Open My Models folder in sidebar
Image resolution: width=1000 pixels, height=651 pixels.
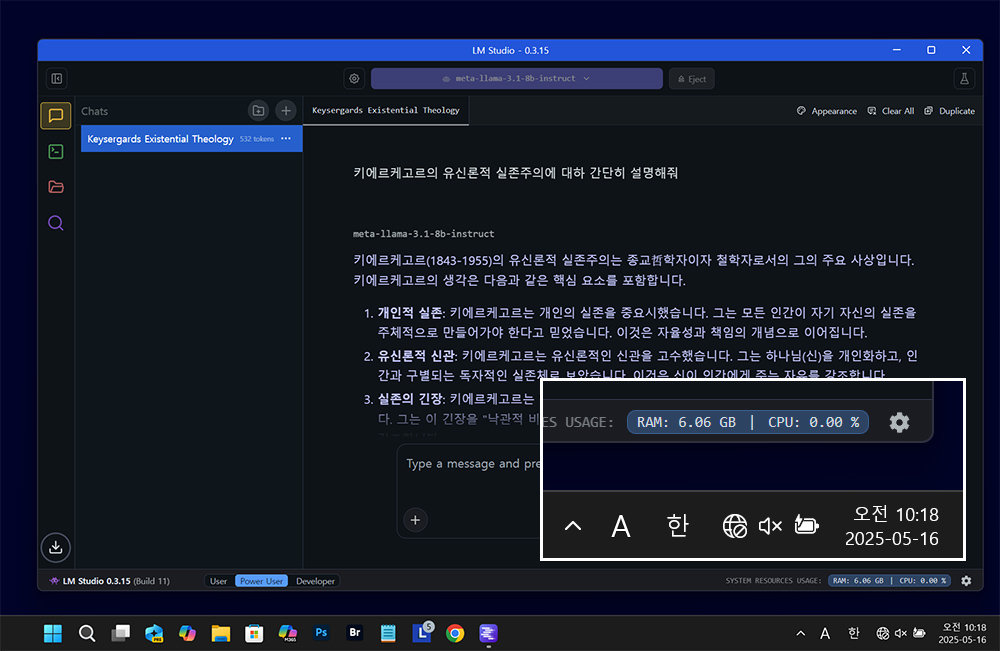click(x=56, y=187)
